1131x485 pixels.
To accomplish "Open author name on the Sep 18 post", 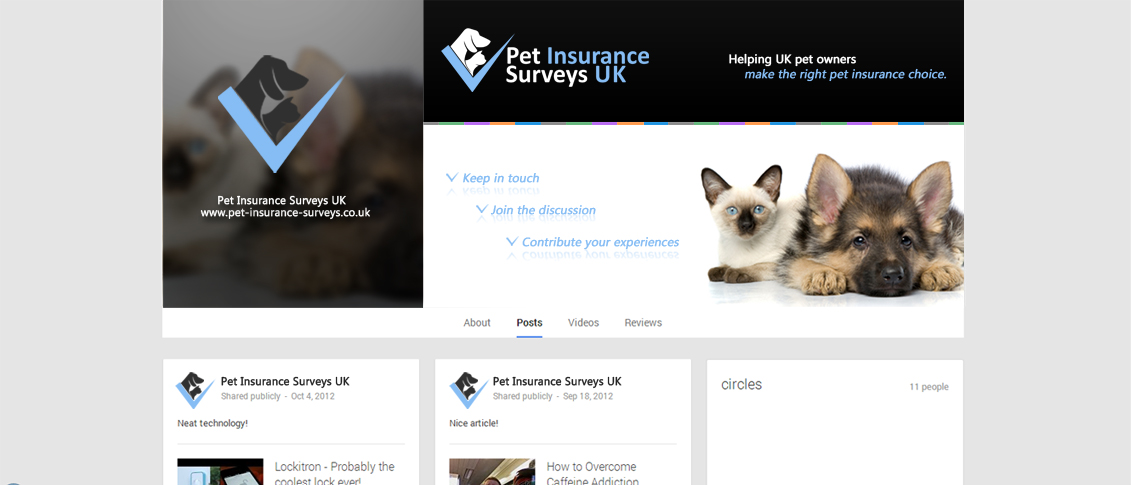I will pyautogui.click(x=557, y=381).
